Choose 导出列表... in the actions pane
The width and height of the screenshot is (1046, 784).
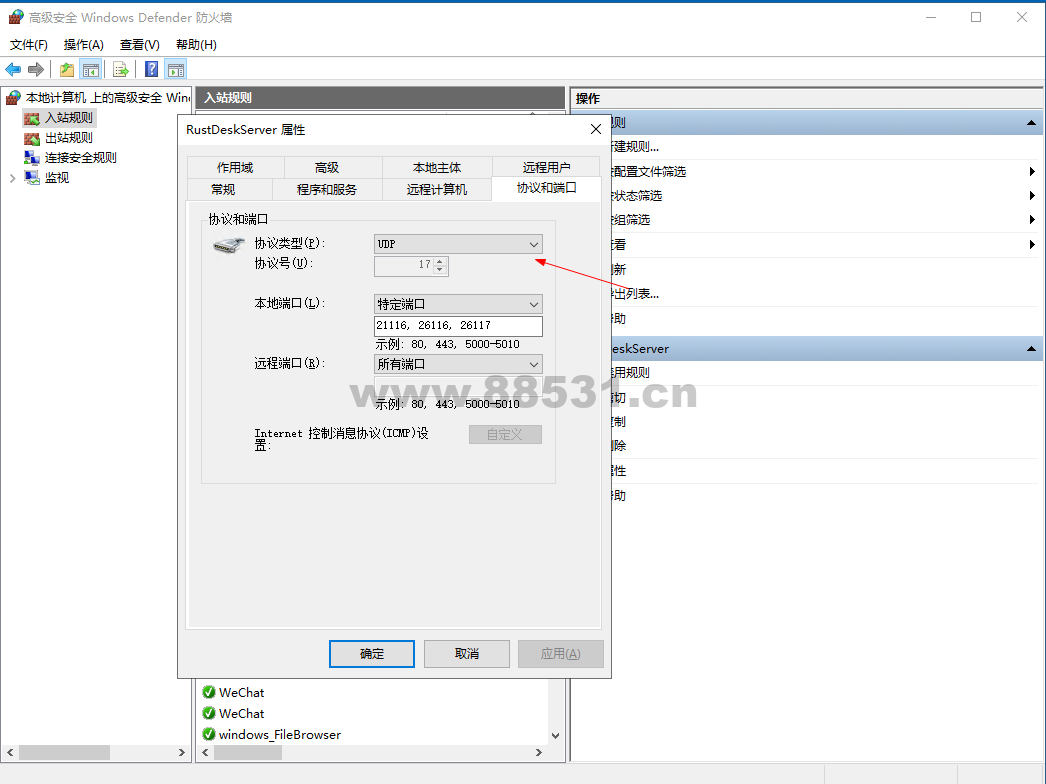point(635,294)
